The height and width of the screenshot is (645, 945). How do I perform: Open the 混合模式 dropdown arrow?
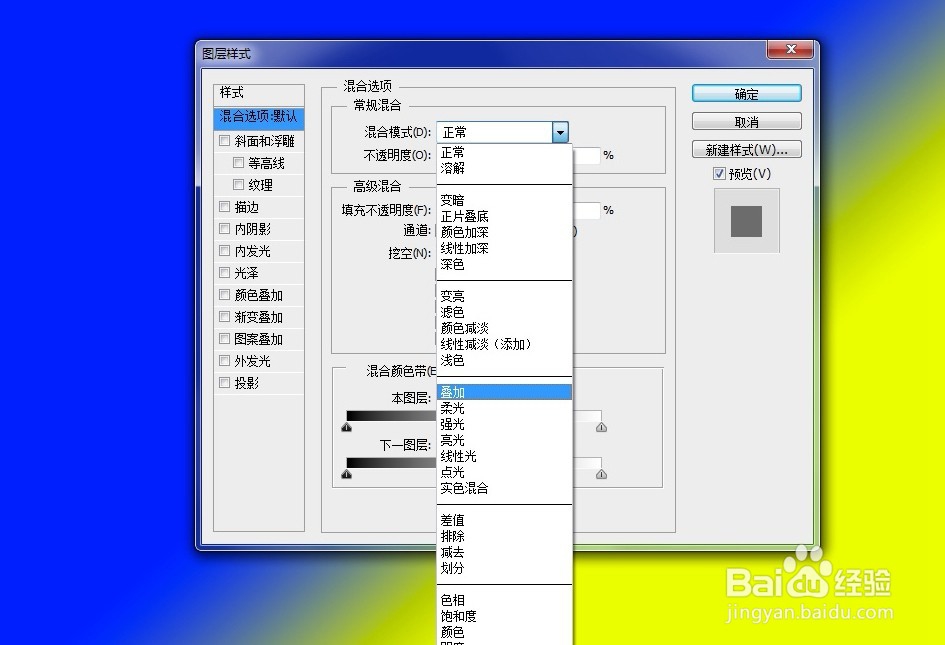(x=561, y=131)
